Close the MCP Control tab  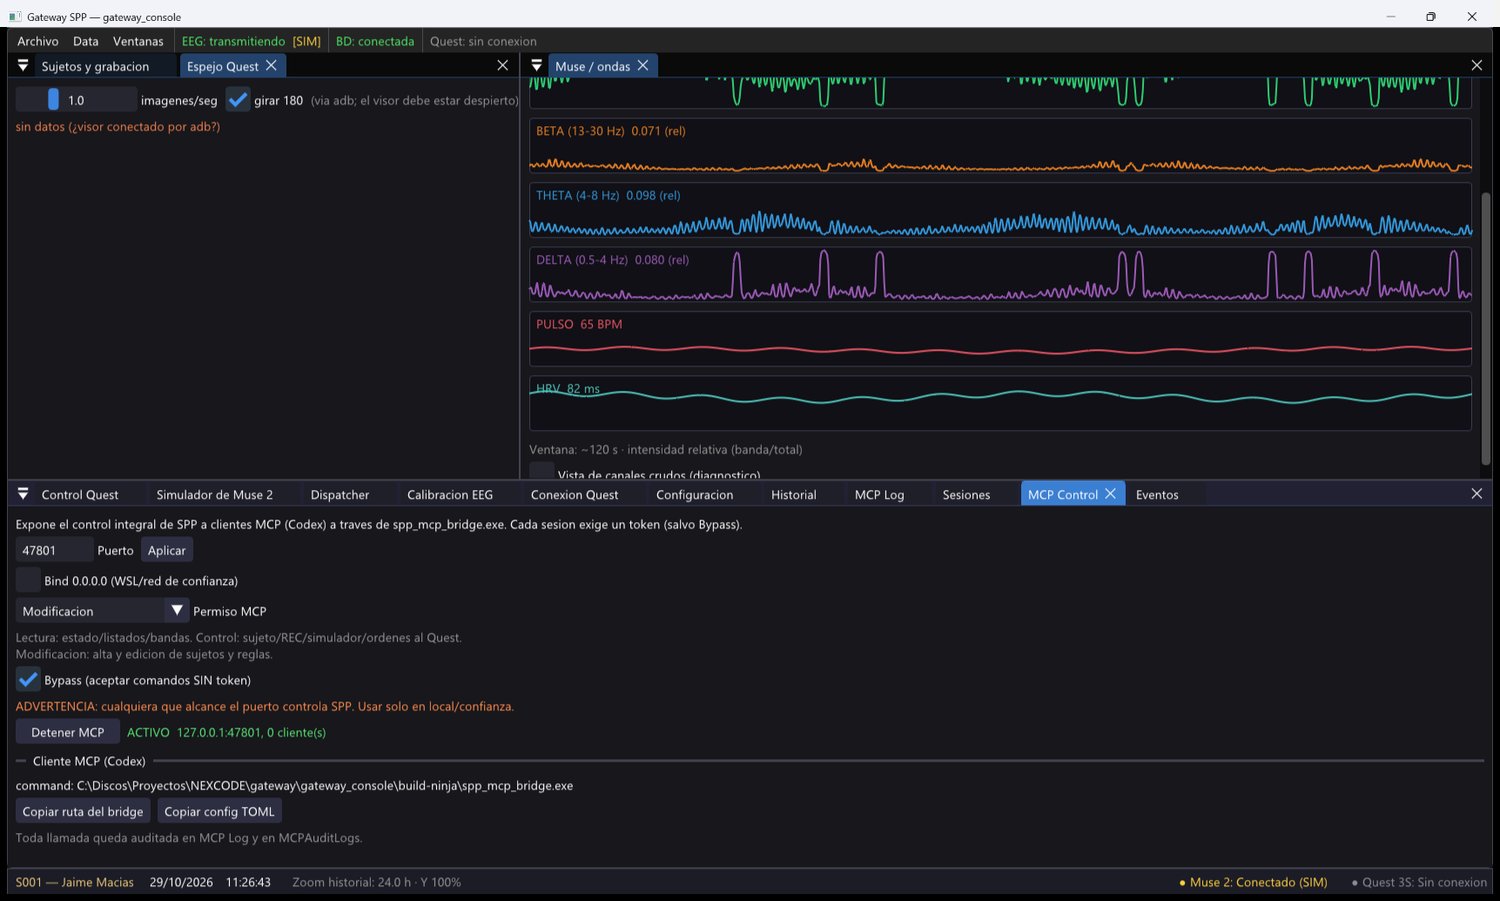[x=1110, y=494]
